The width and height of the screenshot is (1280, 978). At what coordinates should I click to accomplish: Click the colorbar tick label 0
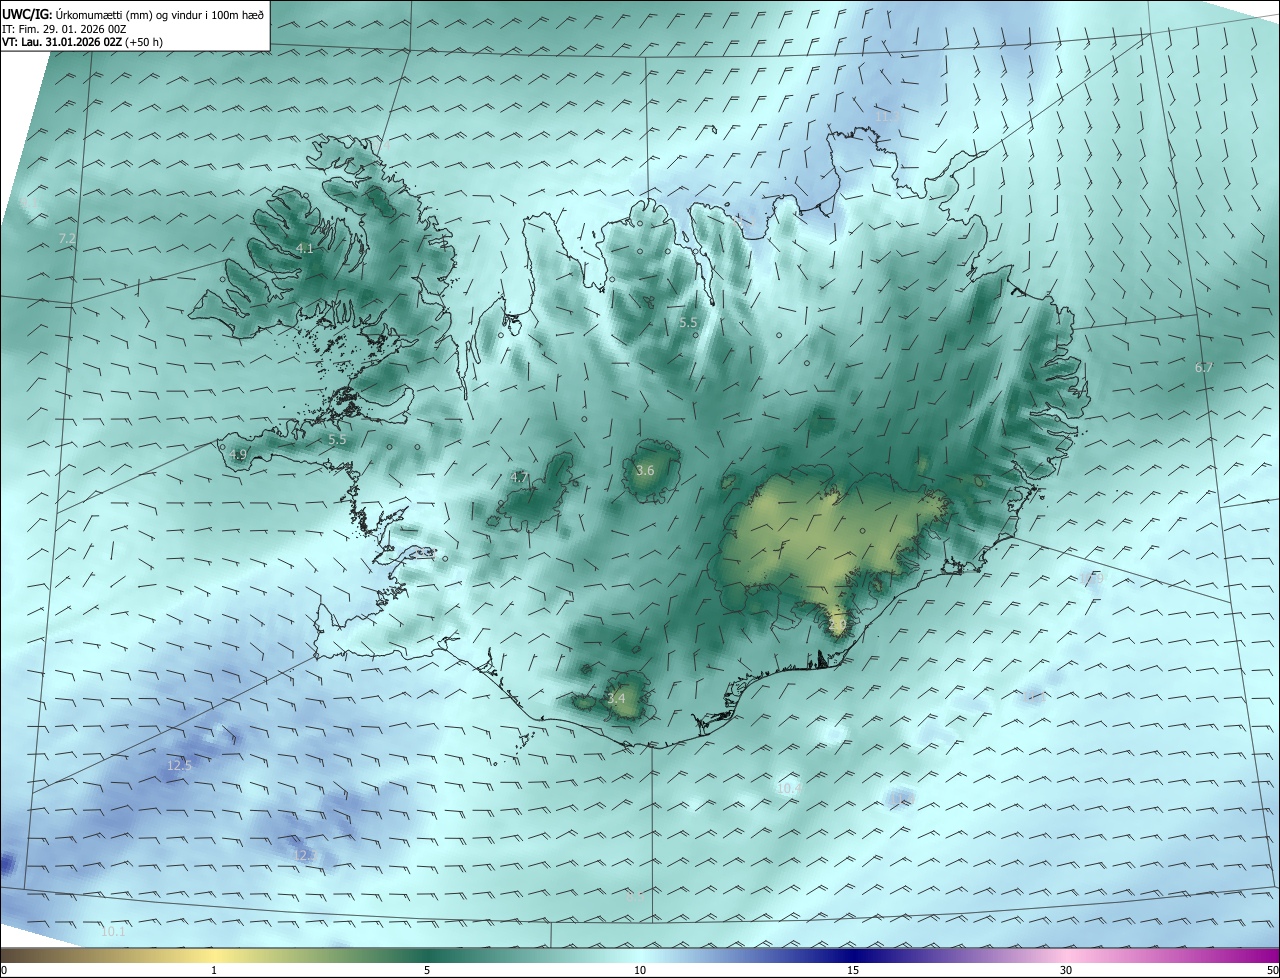[4, 970]
